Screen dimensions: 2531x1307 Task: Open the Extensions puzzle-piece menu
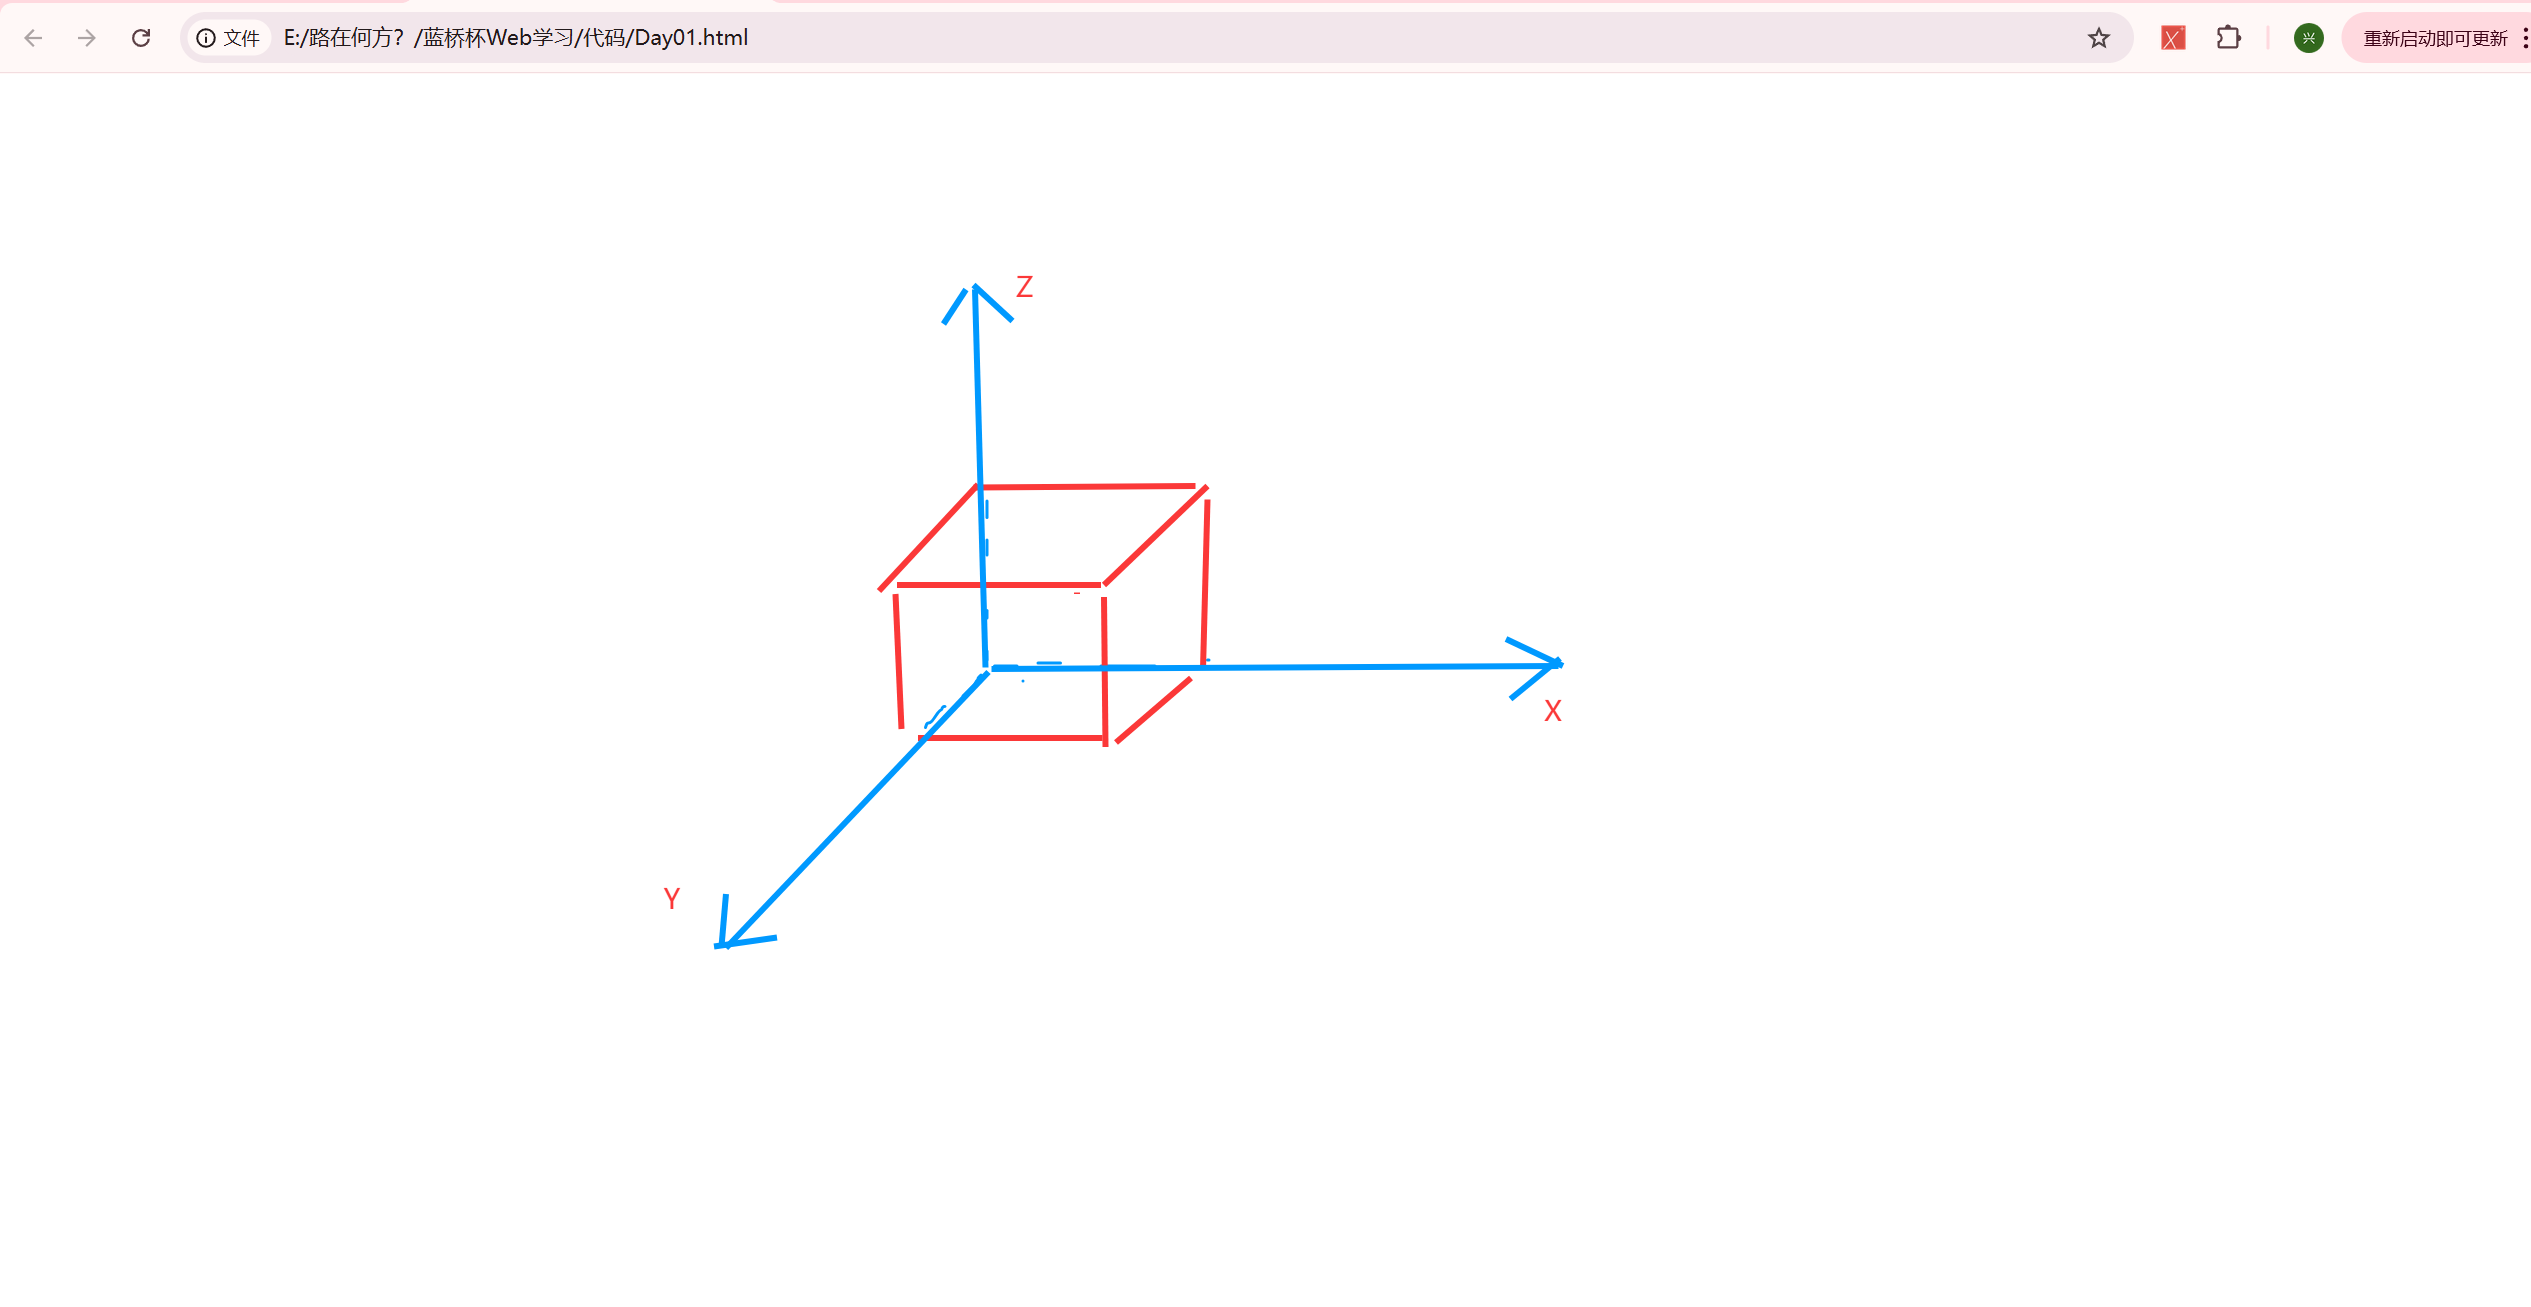tap(2228, 38)
